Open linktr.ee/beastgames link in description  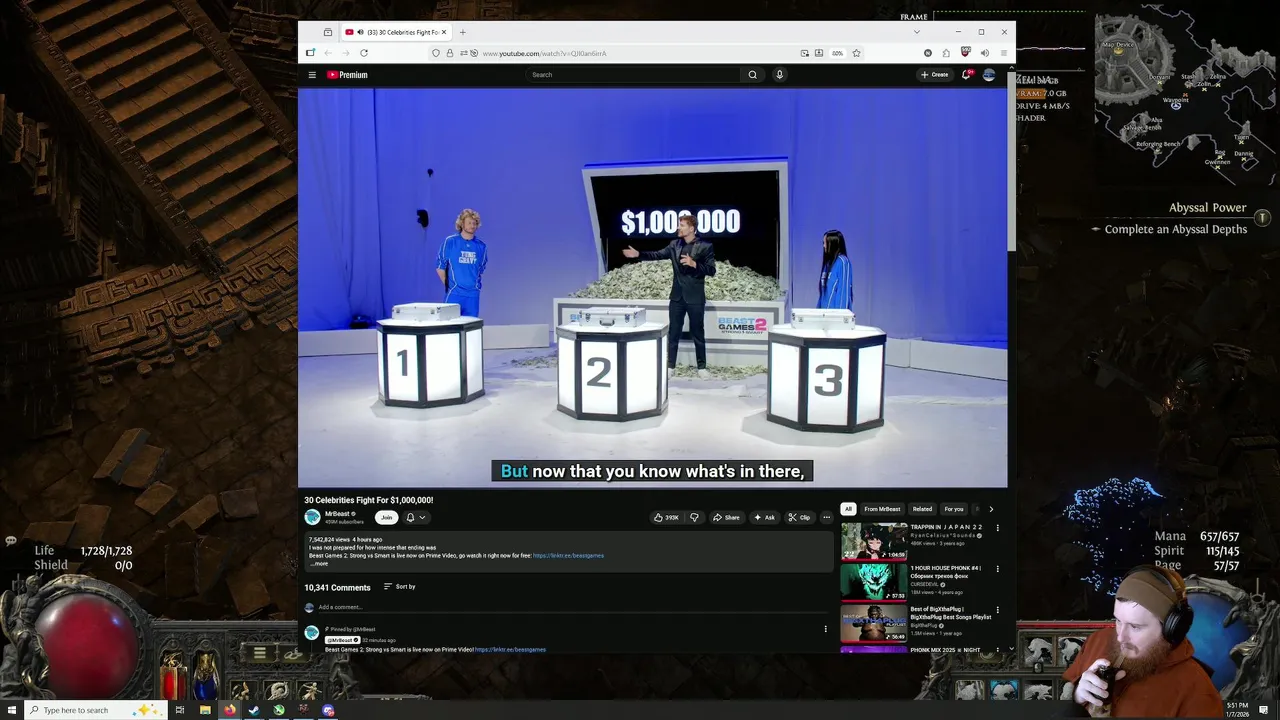[x=568, y=555]
